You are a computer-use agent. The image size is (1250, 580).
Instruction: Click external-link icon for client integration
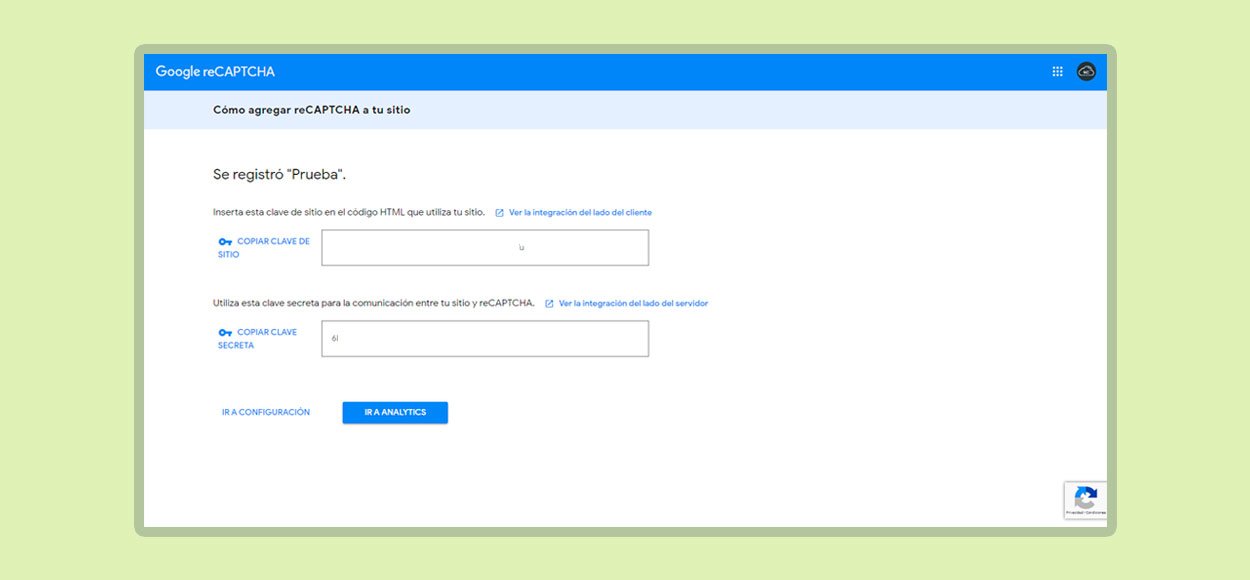point(500,213)
